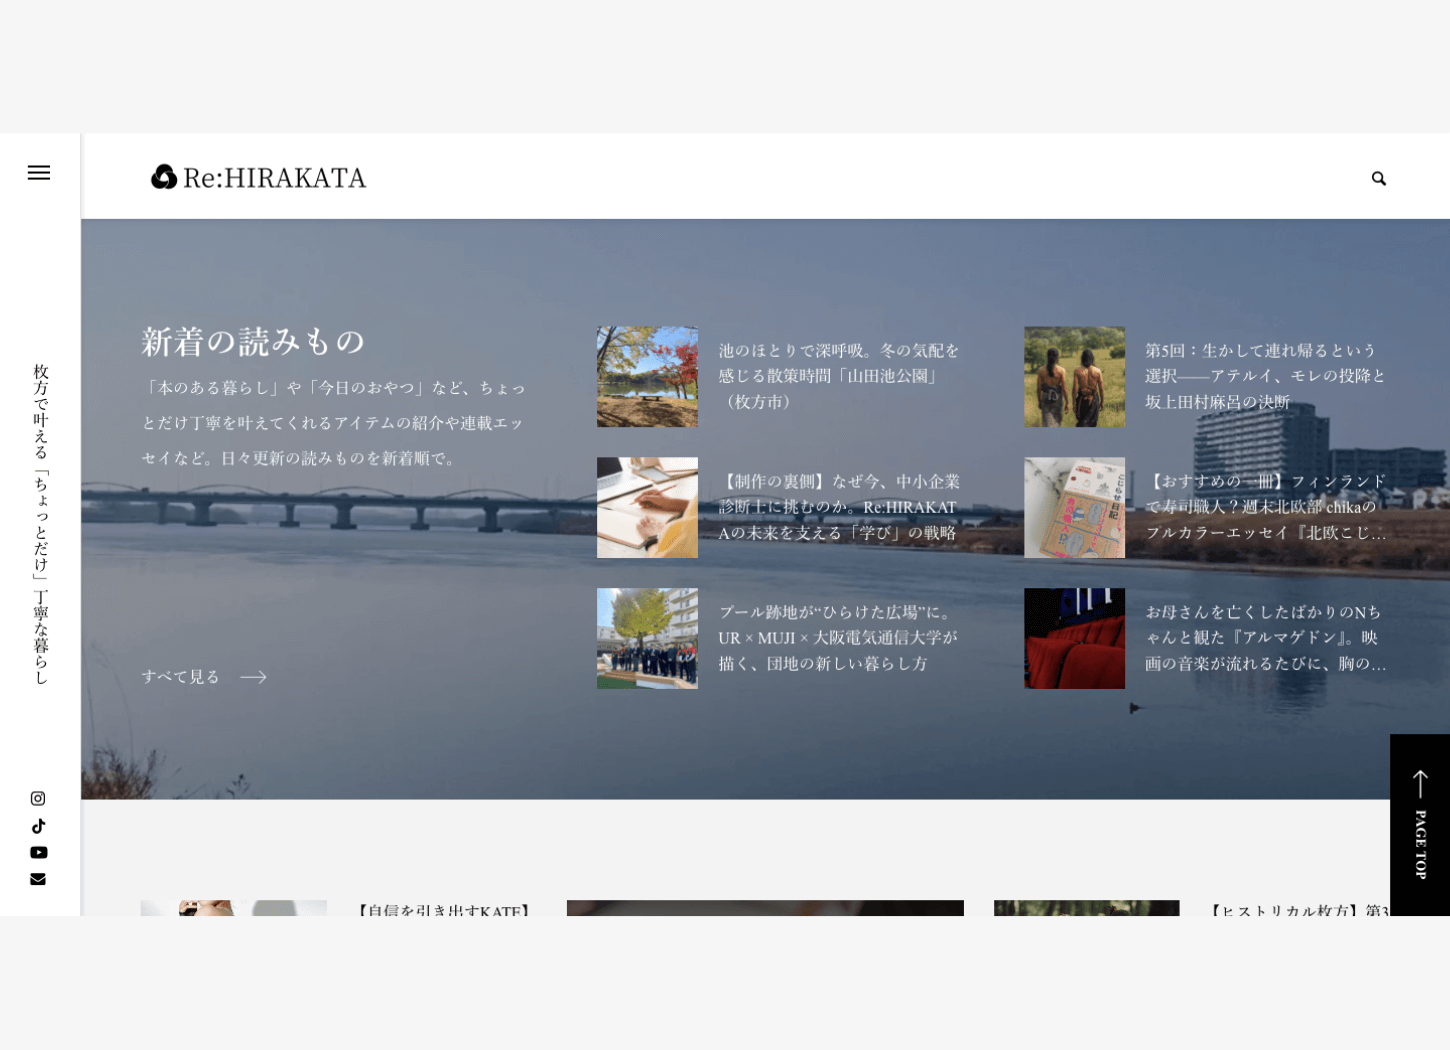Open the 第5回 アテルイ article

coord(1264,377)
